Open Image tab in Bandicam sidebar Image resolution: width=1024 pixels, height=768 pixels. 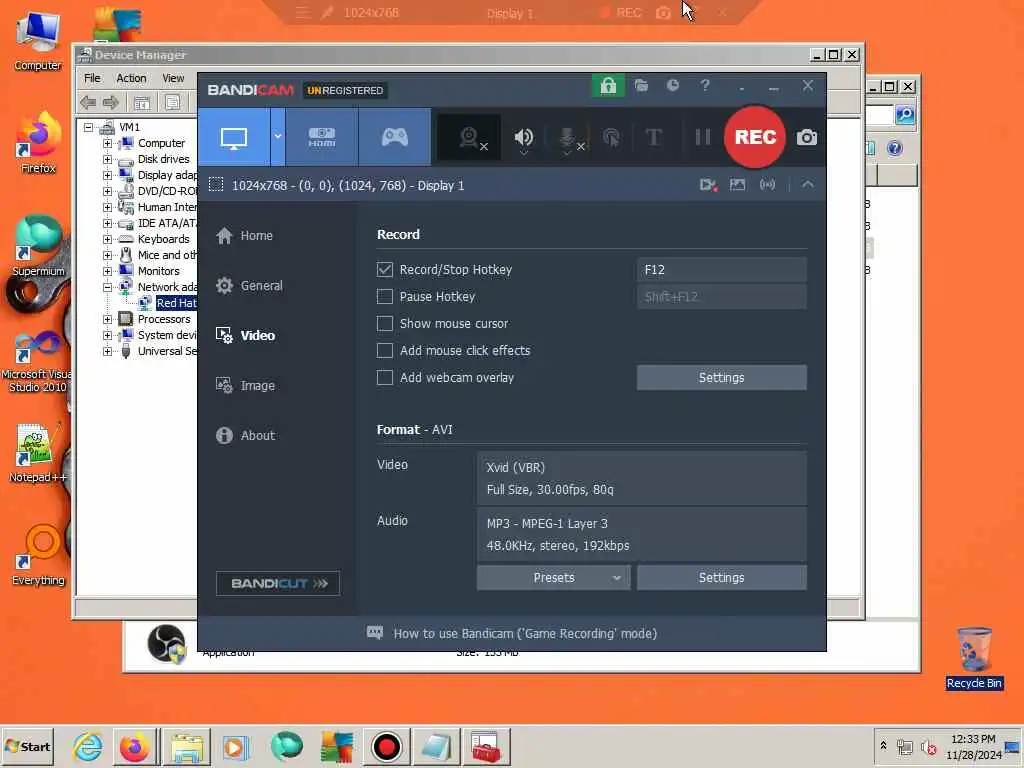245,386
